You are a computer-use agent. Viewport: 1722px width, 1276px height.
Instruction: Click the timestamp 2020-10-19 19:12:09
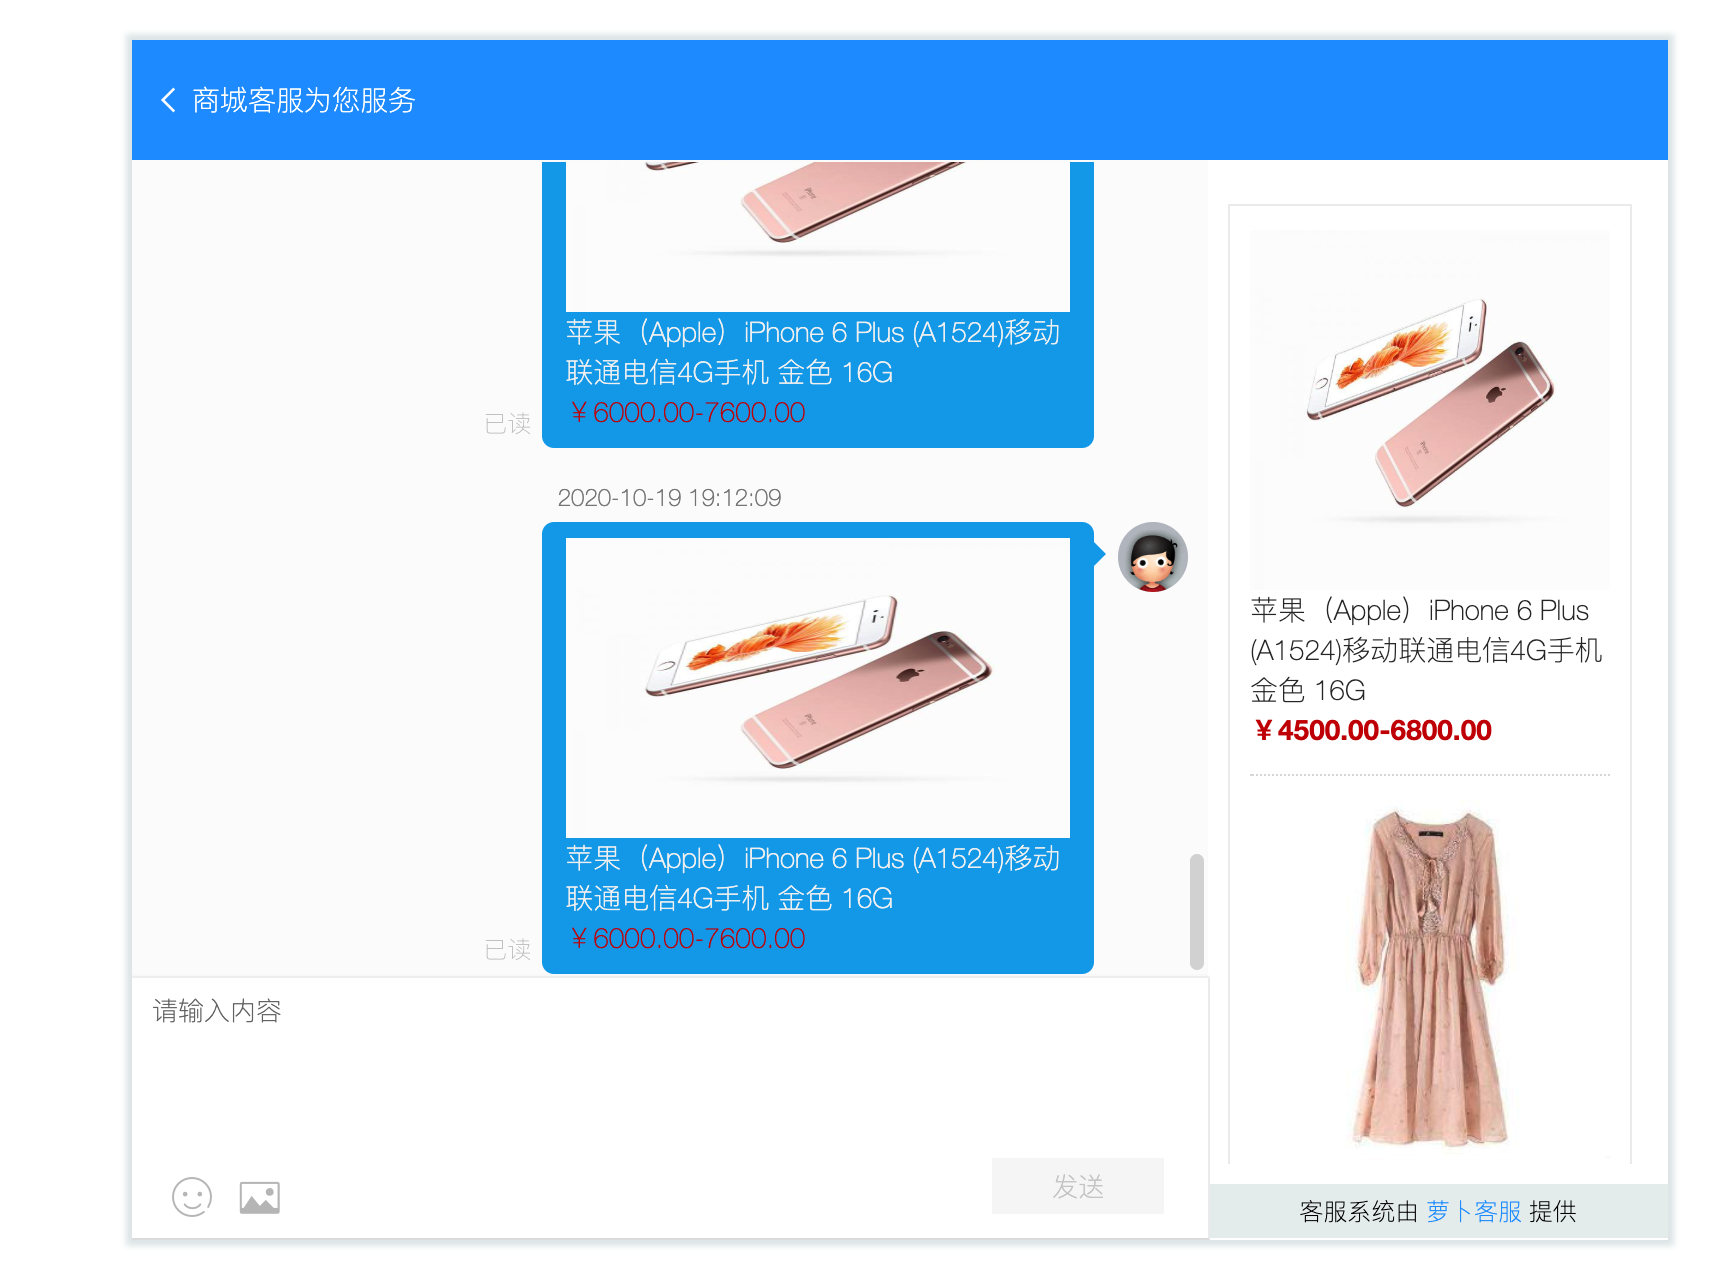point(669,498)
